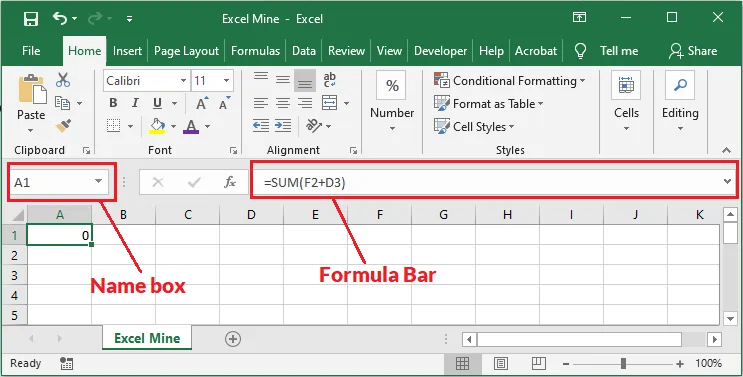Open the Data tab
Viewport: 743px width, 377px height.
pos(304,51)
